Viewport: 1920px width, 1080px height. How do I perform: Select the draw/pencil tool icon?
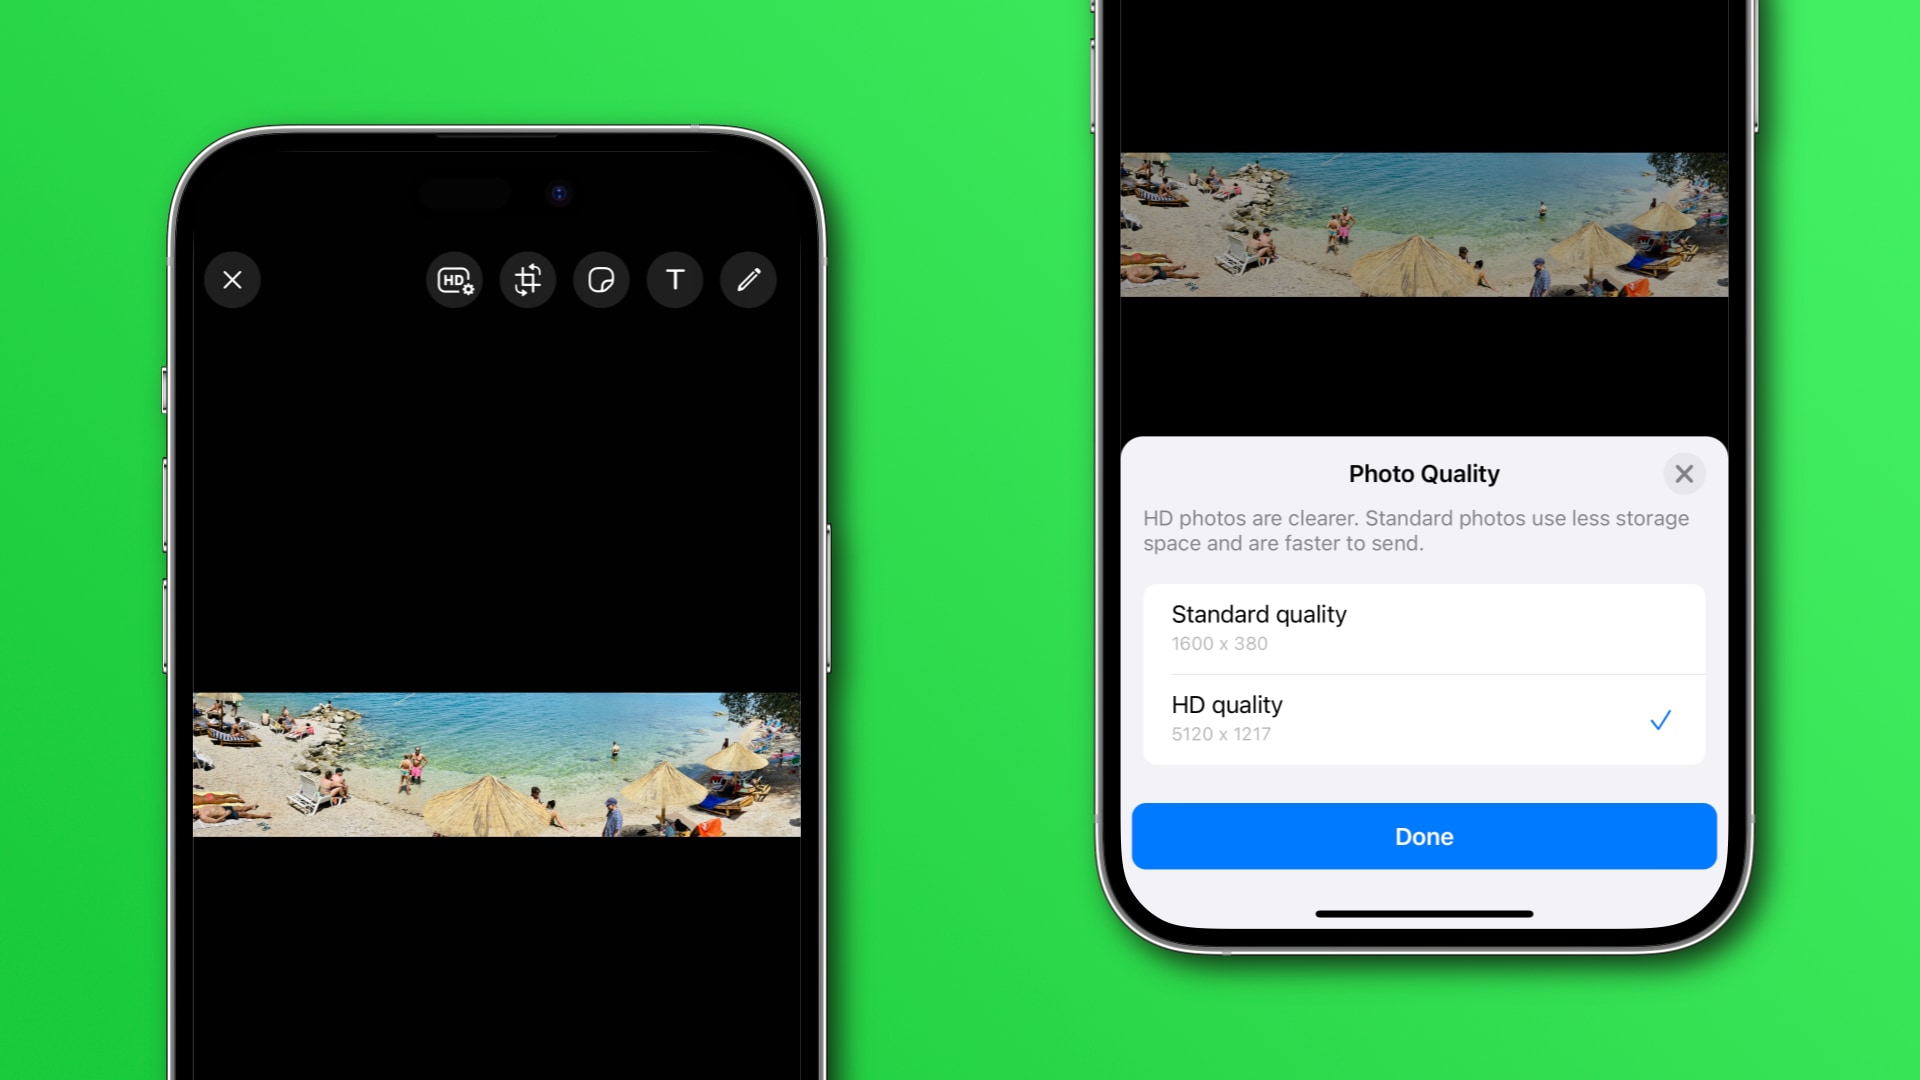click(746, 280)
